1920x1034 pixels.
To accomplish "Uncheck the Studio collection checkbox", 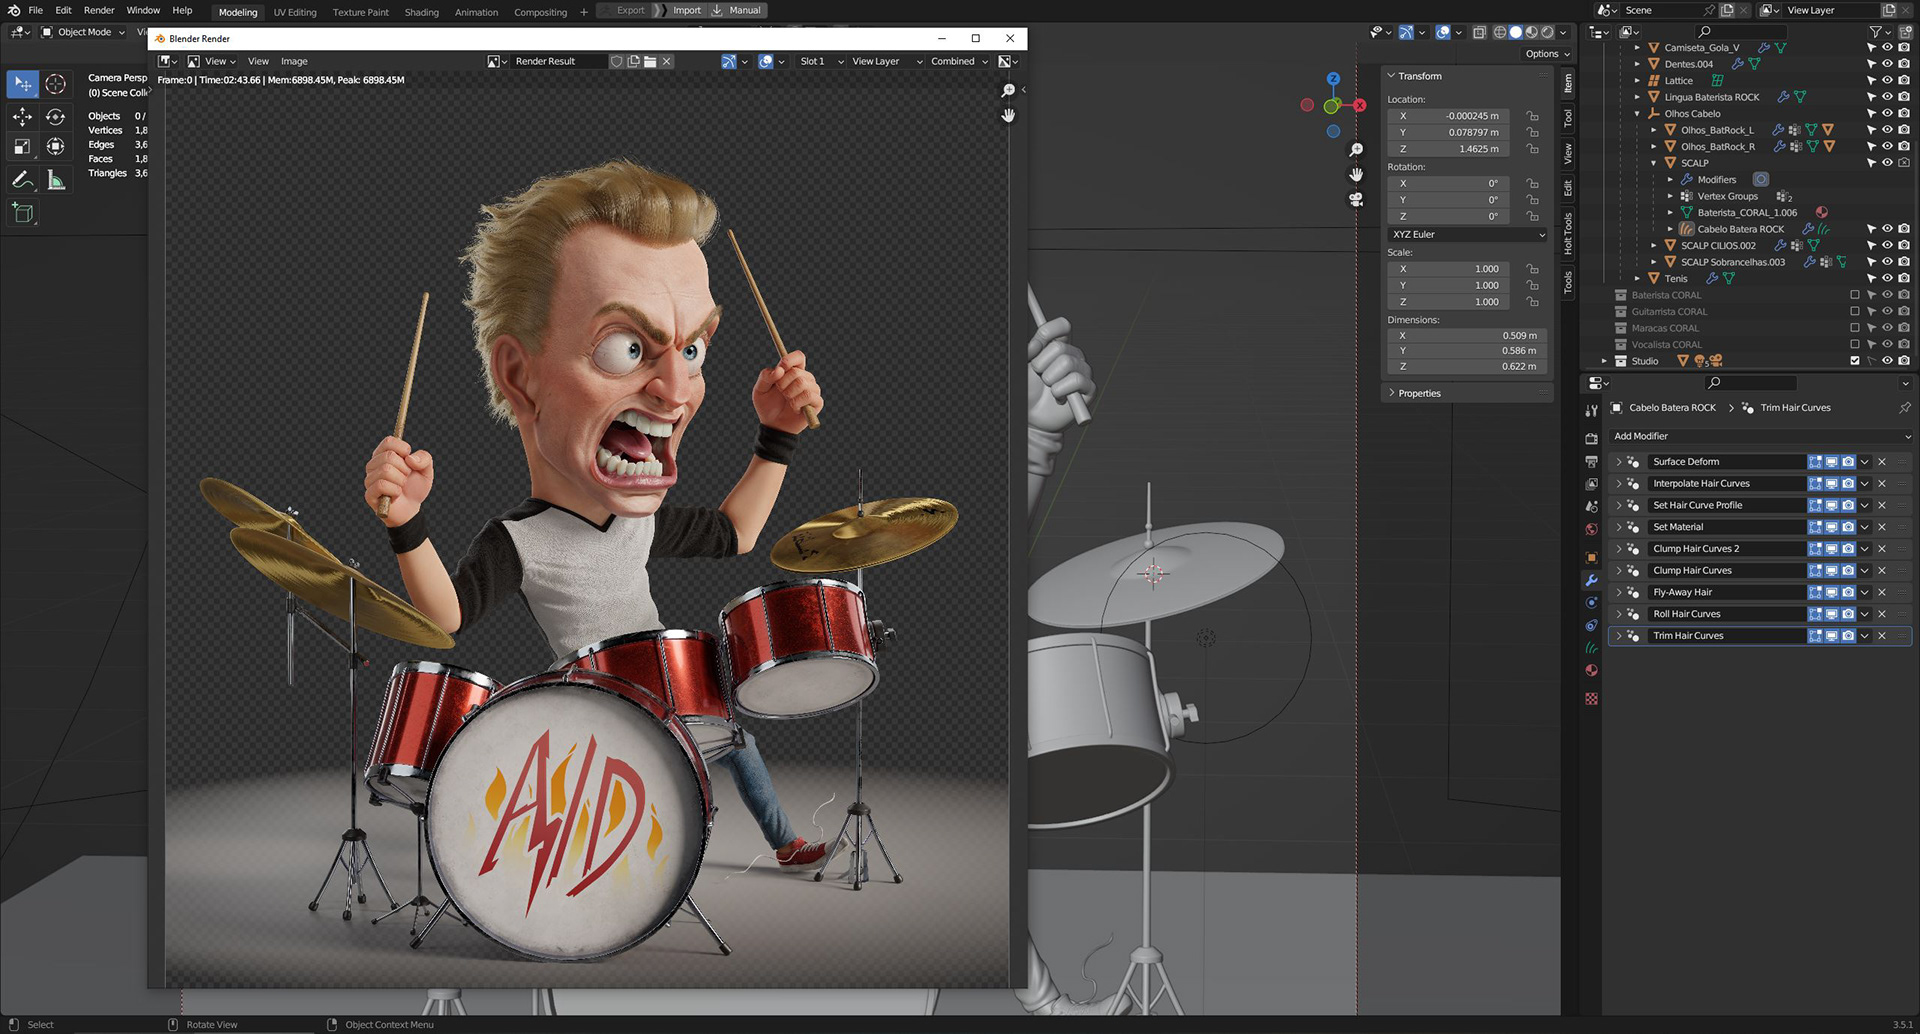I will click(x=1855, y=361).
